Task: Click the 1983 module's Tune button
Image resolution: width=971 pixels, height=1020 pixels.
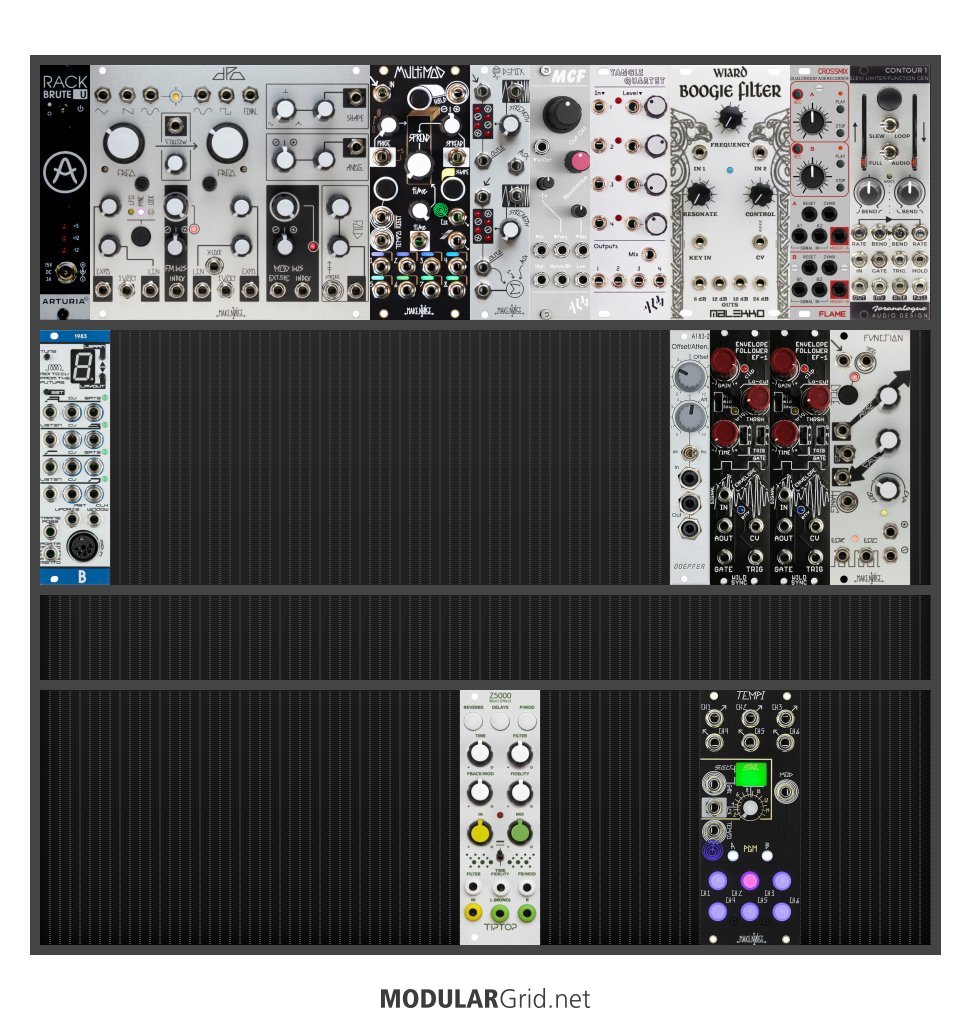Action: coord(46,358)
